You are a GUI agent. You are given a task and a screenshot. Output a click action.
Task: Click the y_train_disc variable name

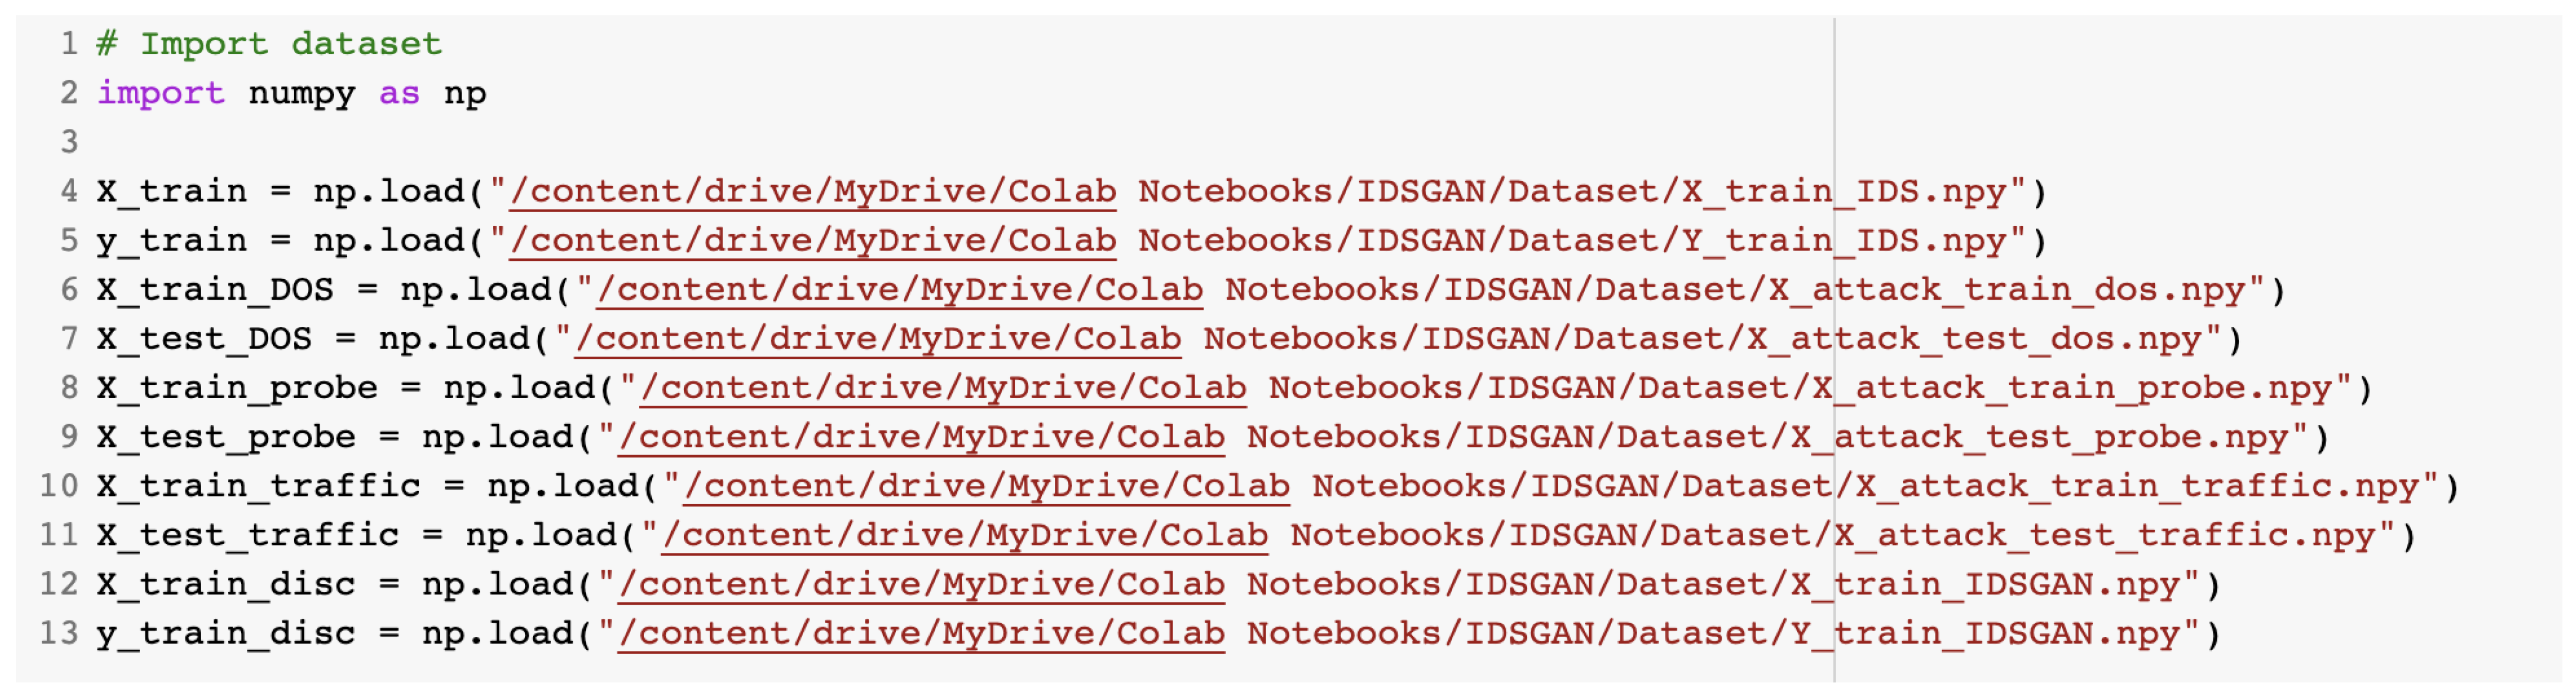(x=226, y=632)
